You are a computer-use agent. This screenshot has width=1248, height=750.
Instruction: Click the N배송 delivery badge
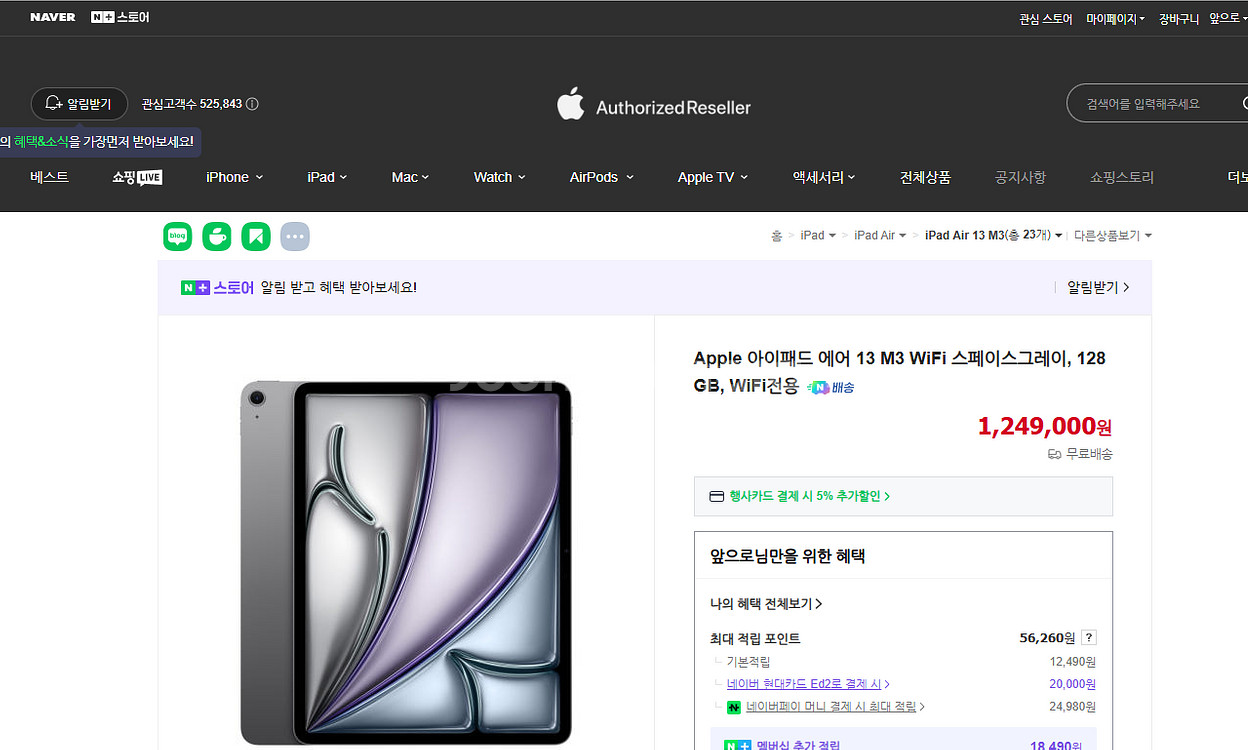coord(832,387)
